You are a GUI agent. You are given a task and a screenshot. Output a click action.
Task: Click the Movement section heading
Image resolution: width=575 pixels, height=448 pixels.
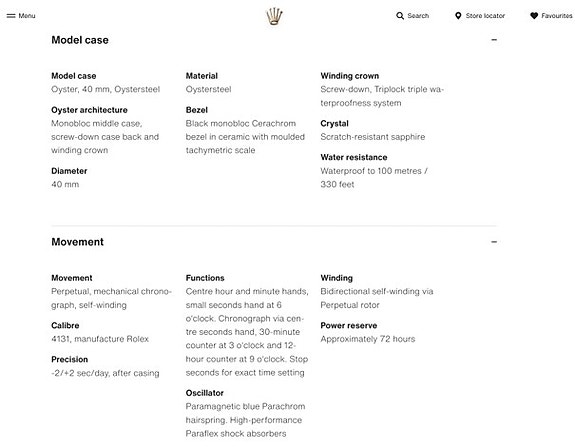[x=77, y=242]
